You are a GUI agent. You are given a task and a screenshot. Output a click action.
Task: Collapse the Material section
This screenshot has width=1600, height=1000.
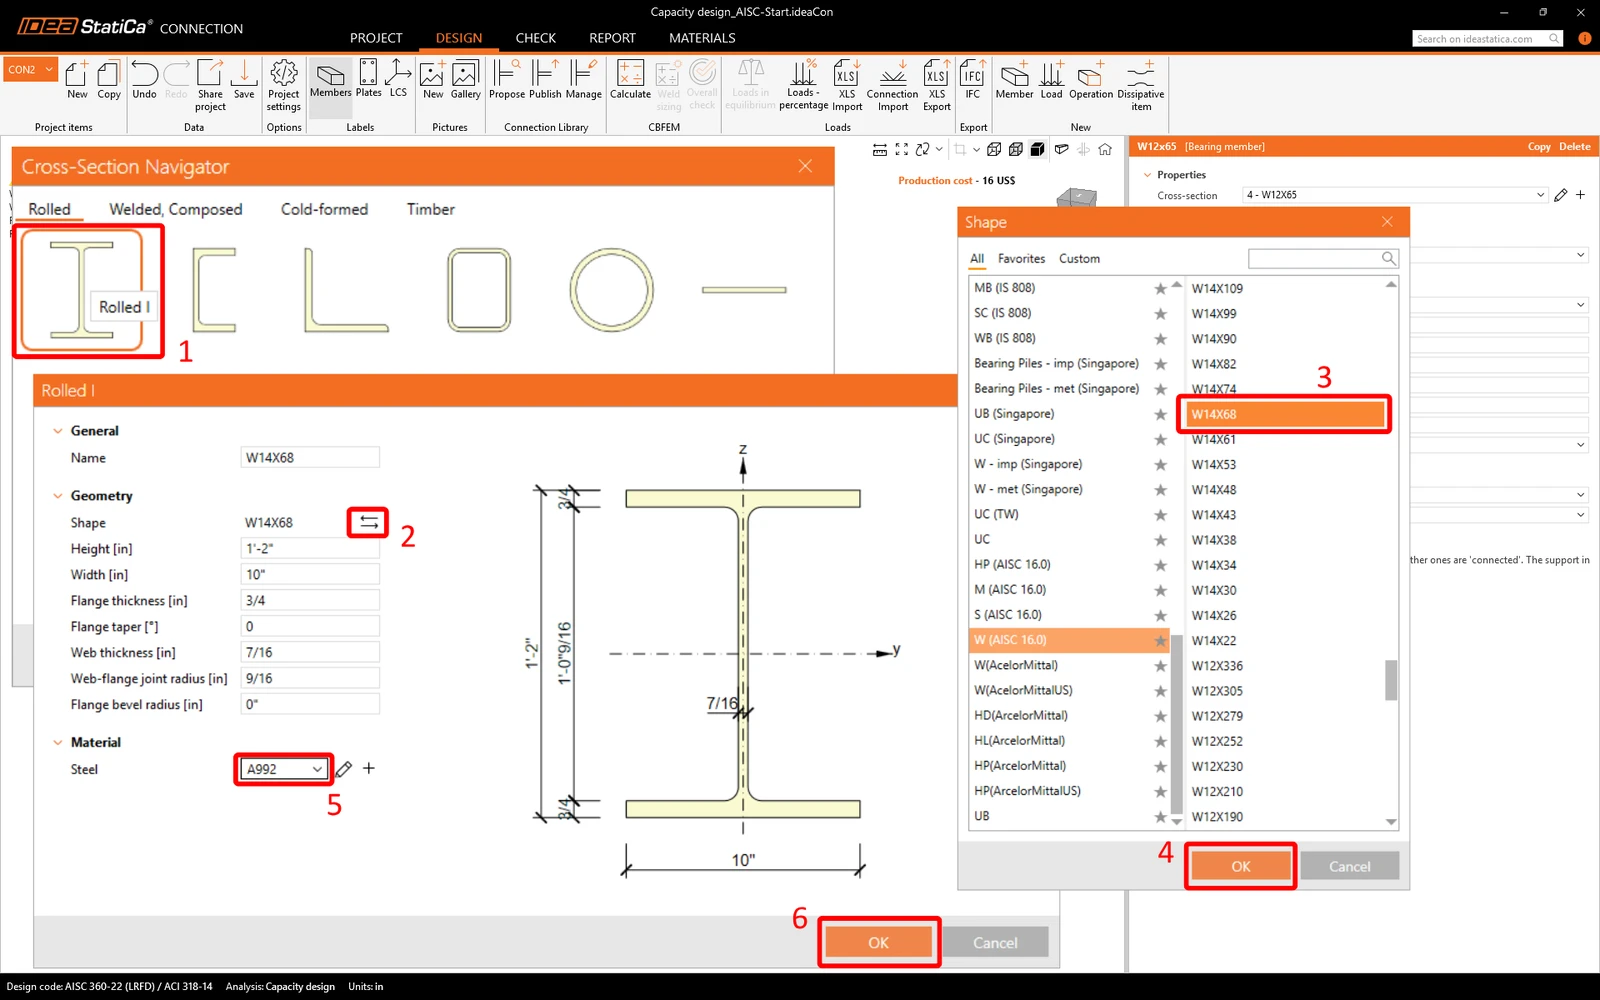[x=57, y=743]
